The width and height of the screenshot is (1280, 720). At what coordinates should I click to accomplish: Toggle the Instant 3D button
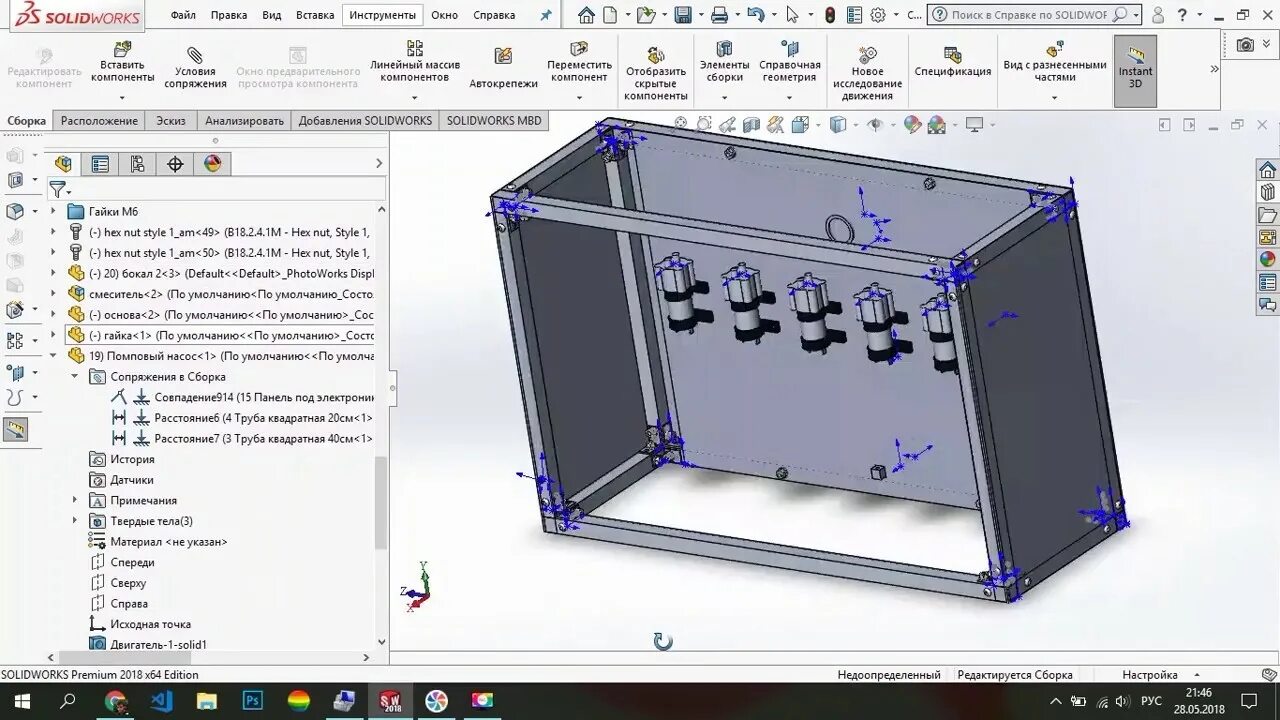[1135, 69]
